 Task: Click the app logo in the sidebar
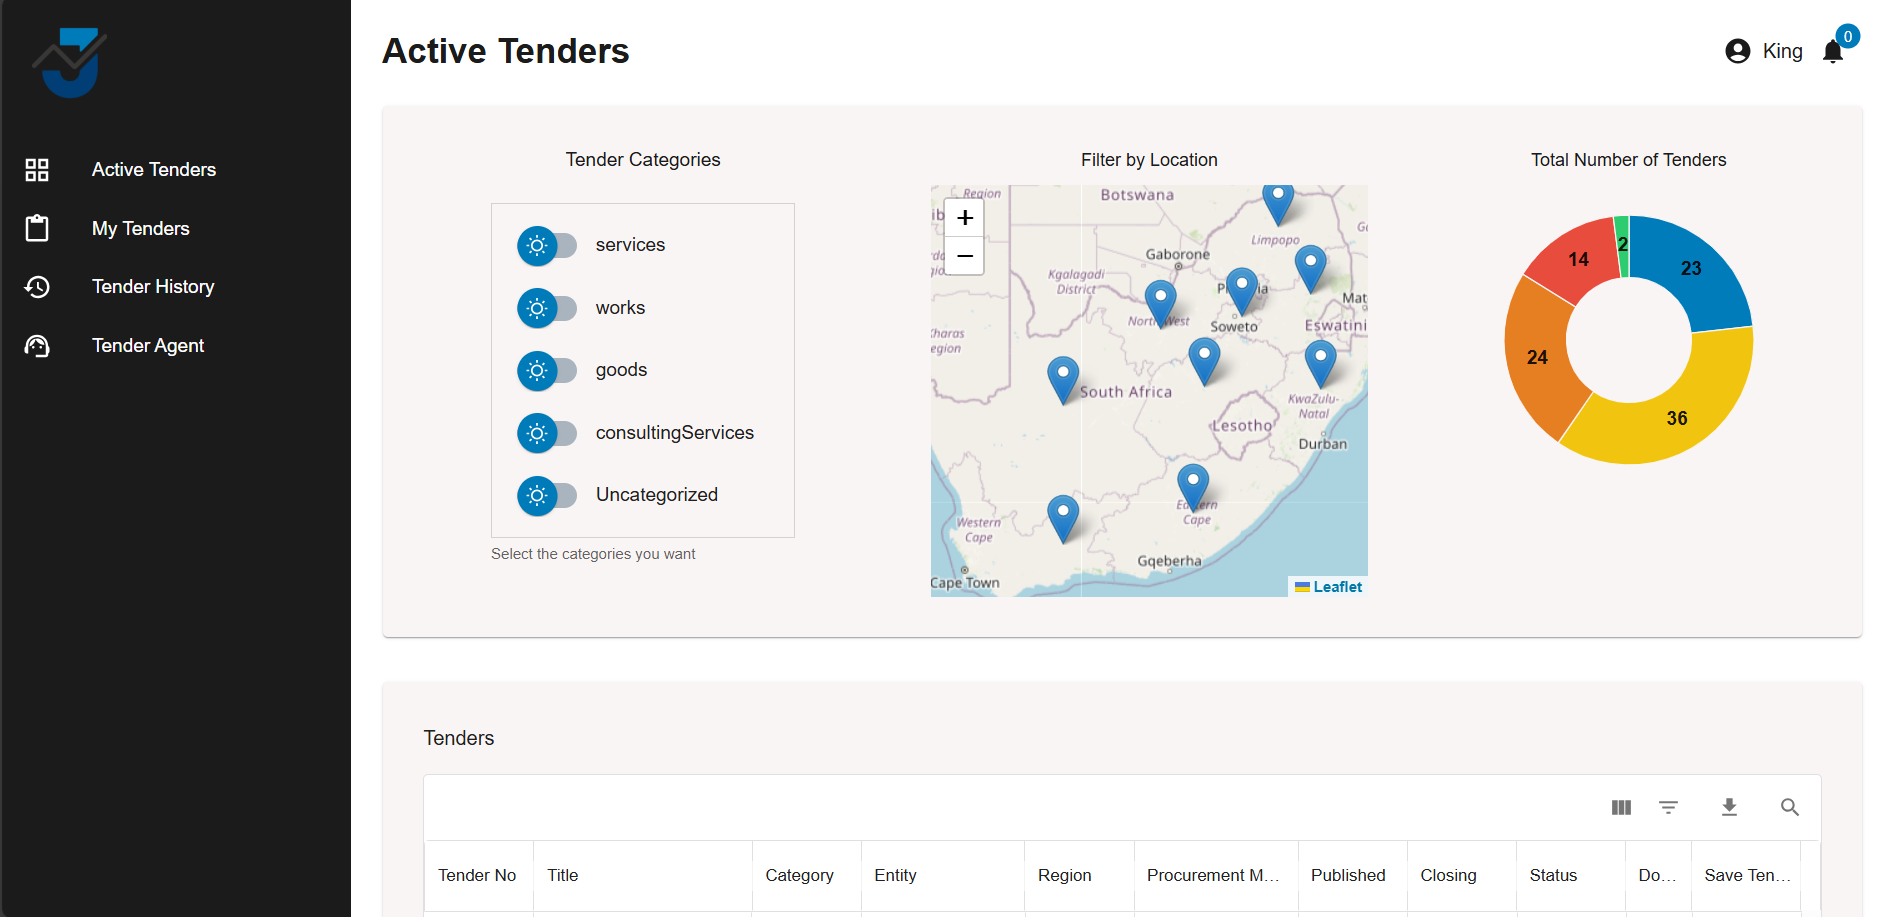(69, 62)
